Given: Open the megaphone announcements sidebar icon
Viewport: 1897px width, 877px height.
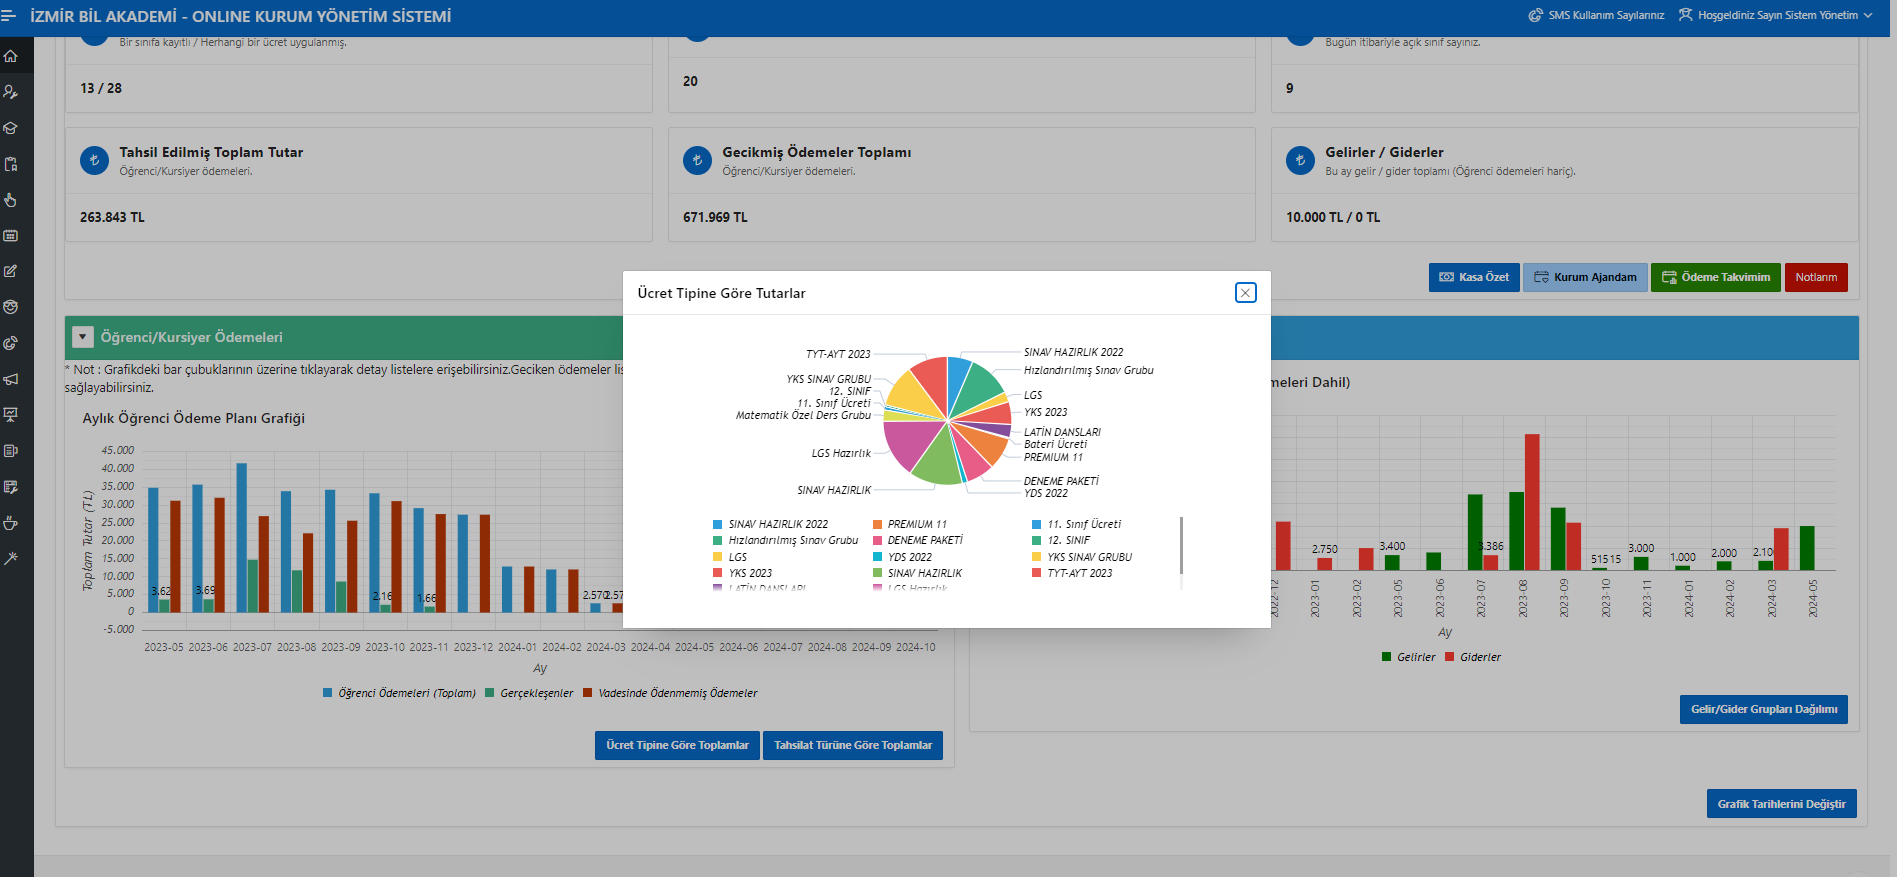Looking at the screenshot, I should click(11, 379).
